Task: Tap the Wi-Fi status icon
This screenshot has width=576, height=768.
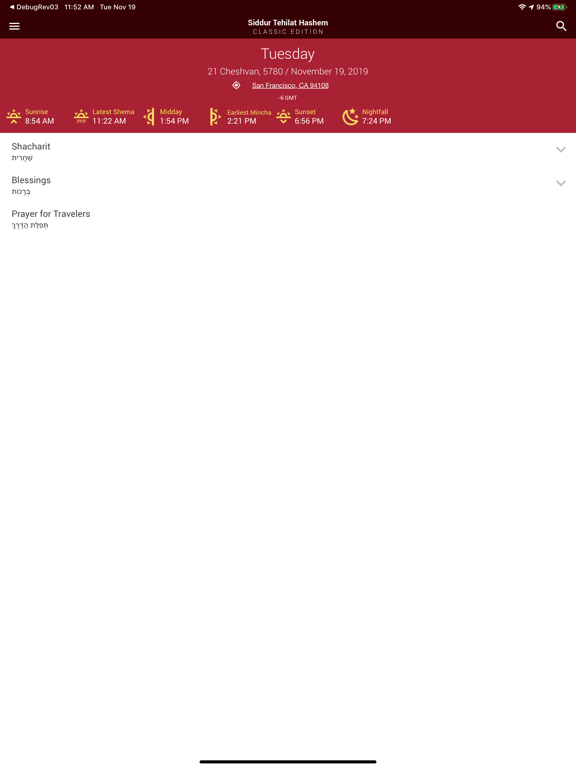Action: tap(522, 7)
